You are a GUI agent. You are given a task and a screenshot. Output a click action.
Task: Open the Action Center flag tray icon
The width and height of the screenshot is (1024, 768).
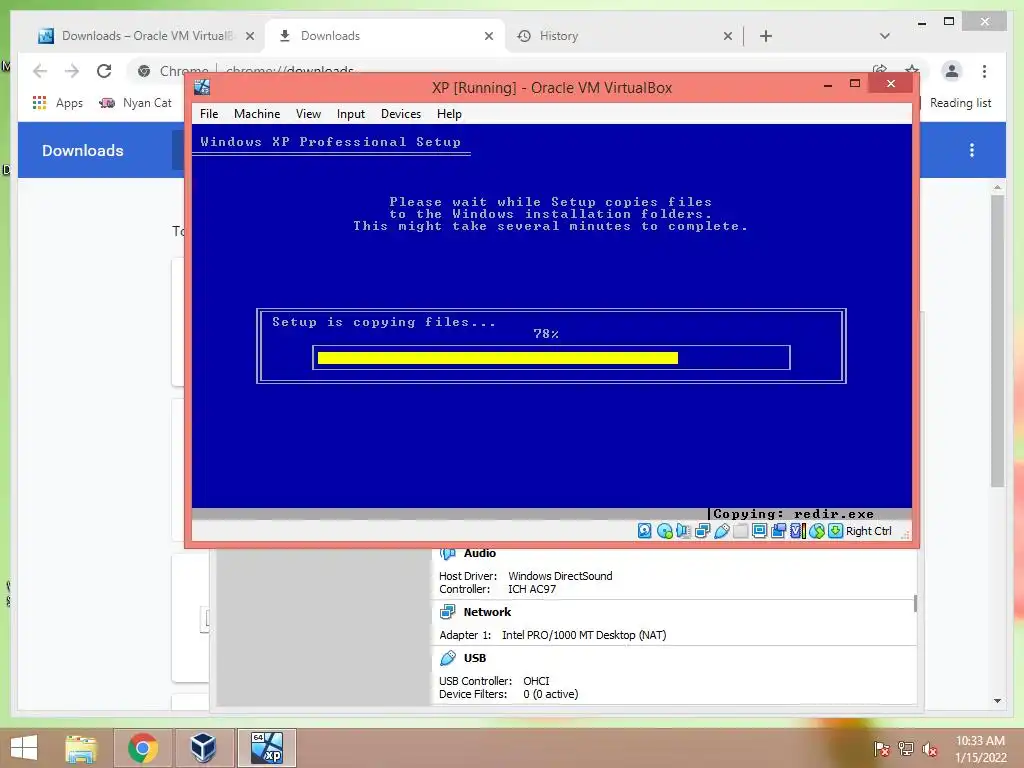point(882,749)
